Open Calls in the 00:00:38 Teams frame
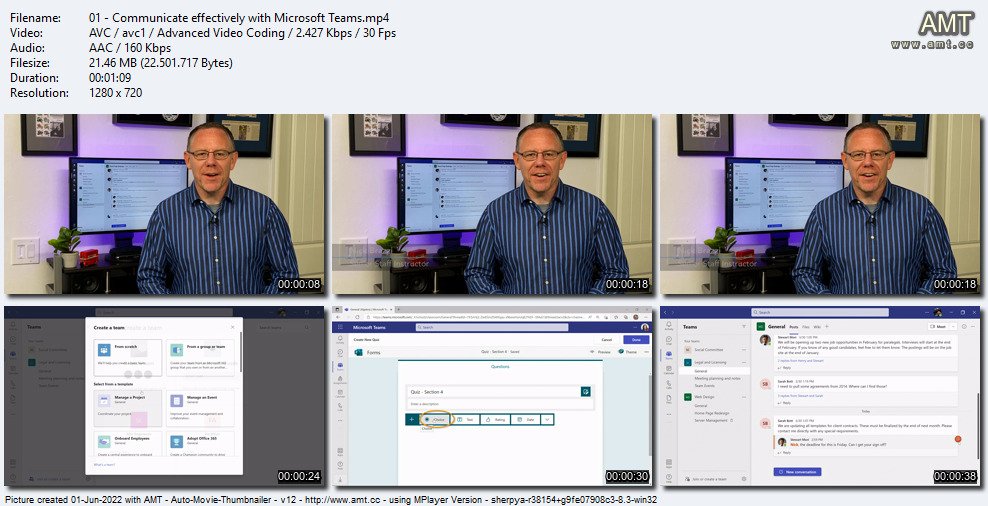Viewport: 988px width, 506px height. 669,384
